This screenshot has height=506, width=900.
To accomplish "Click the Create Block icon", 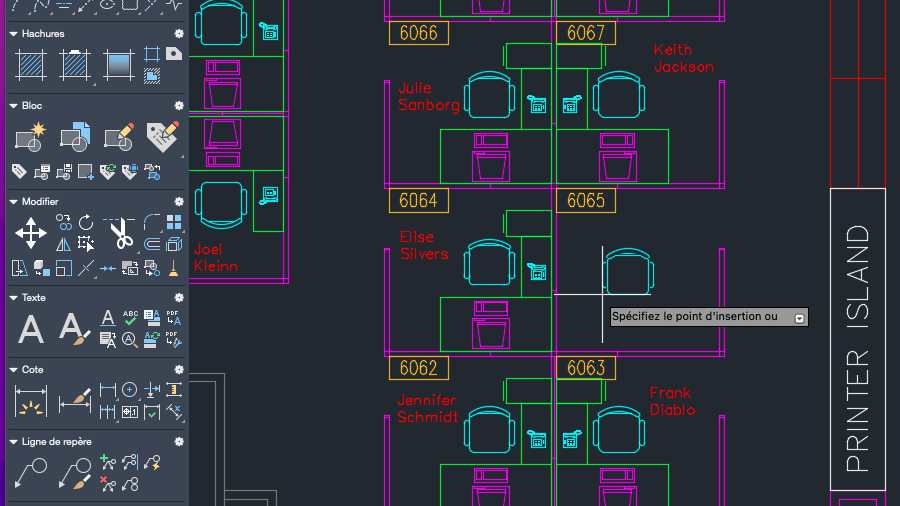I will [x=30, y=137].
